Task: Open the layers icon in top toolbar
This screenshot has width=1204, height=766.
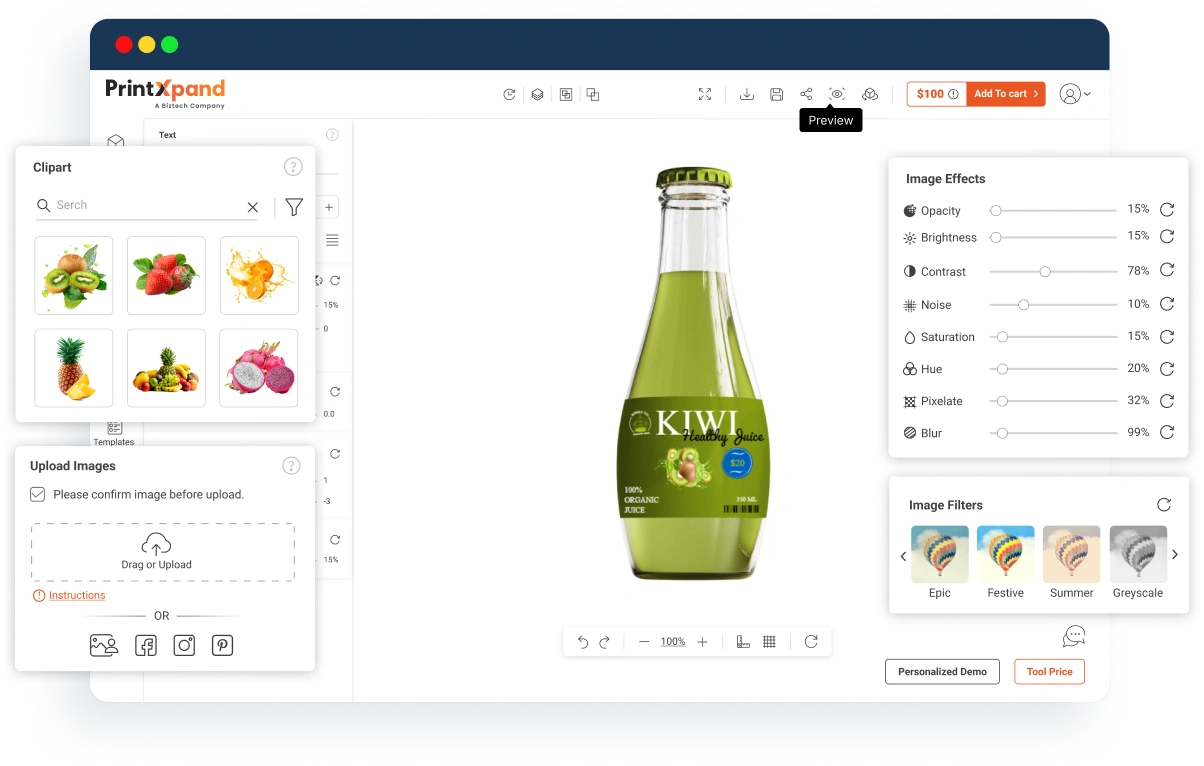Action: pos(537,94)
